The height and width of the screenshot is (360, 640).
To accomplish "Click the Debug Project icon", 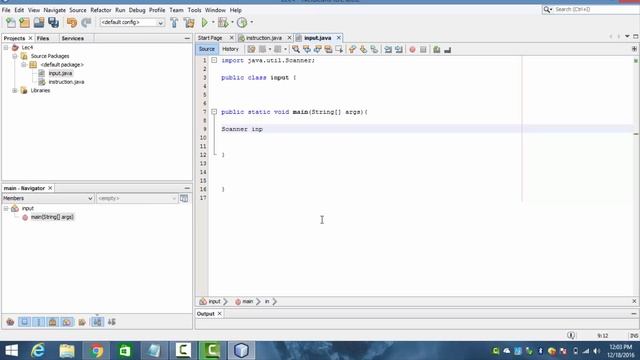I will (x=223, y=22).
